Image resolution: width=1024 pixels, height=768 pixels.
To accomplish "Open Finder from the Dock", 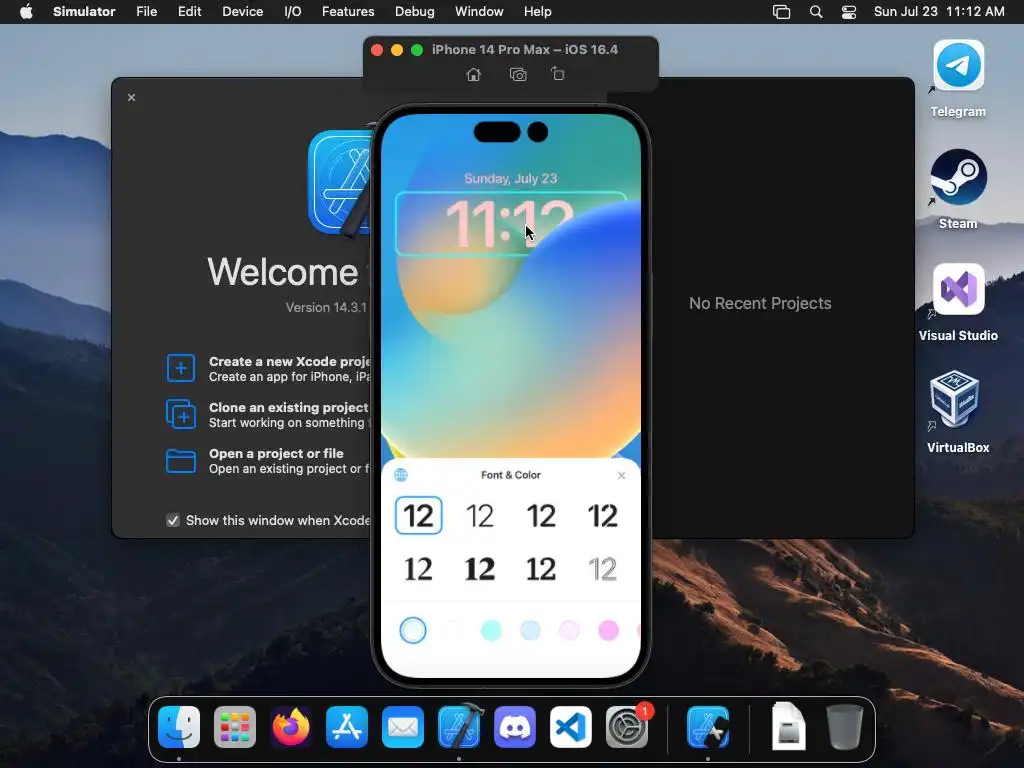I will coord(179,727).
